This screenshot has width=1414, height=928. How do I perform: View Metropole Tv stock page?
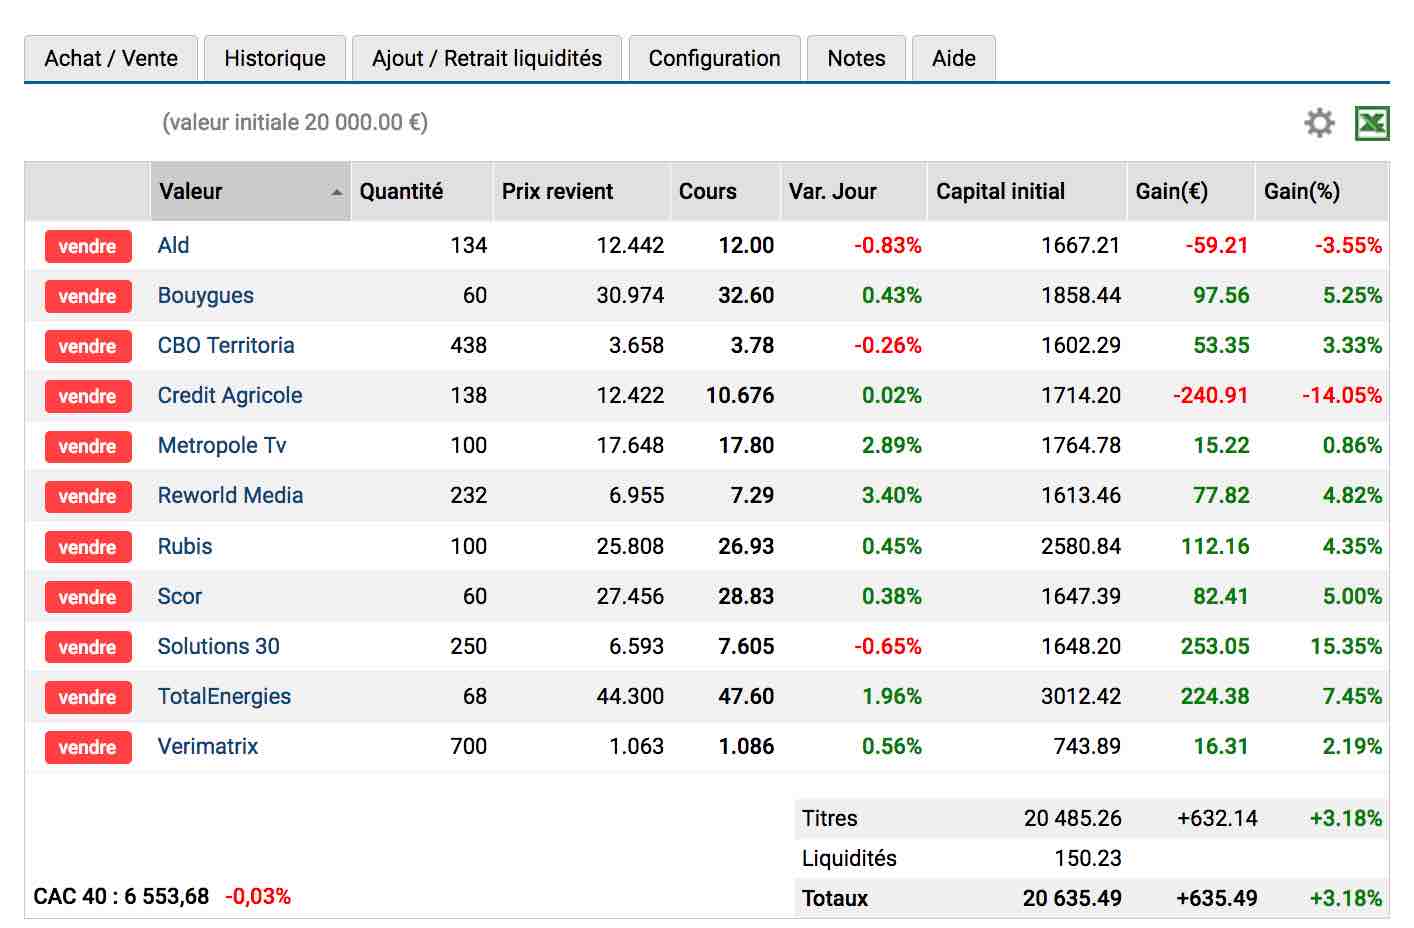coord(222,445)
